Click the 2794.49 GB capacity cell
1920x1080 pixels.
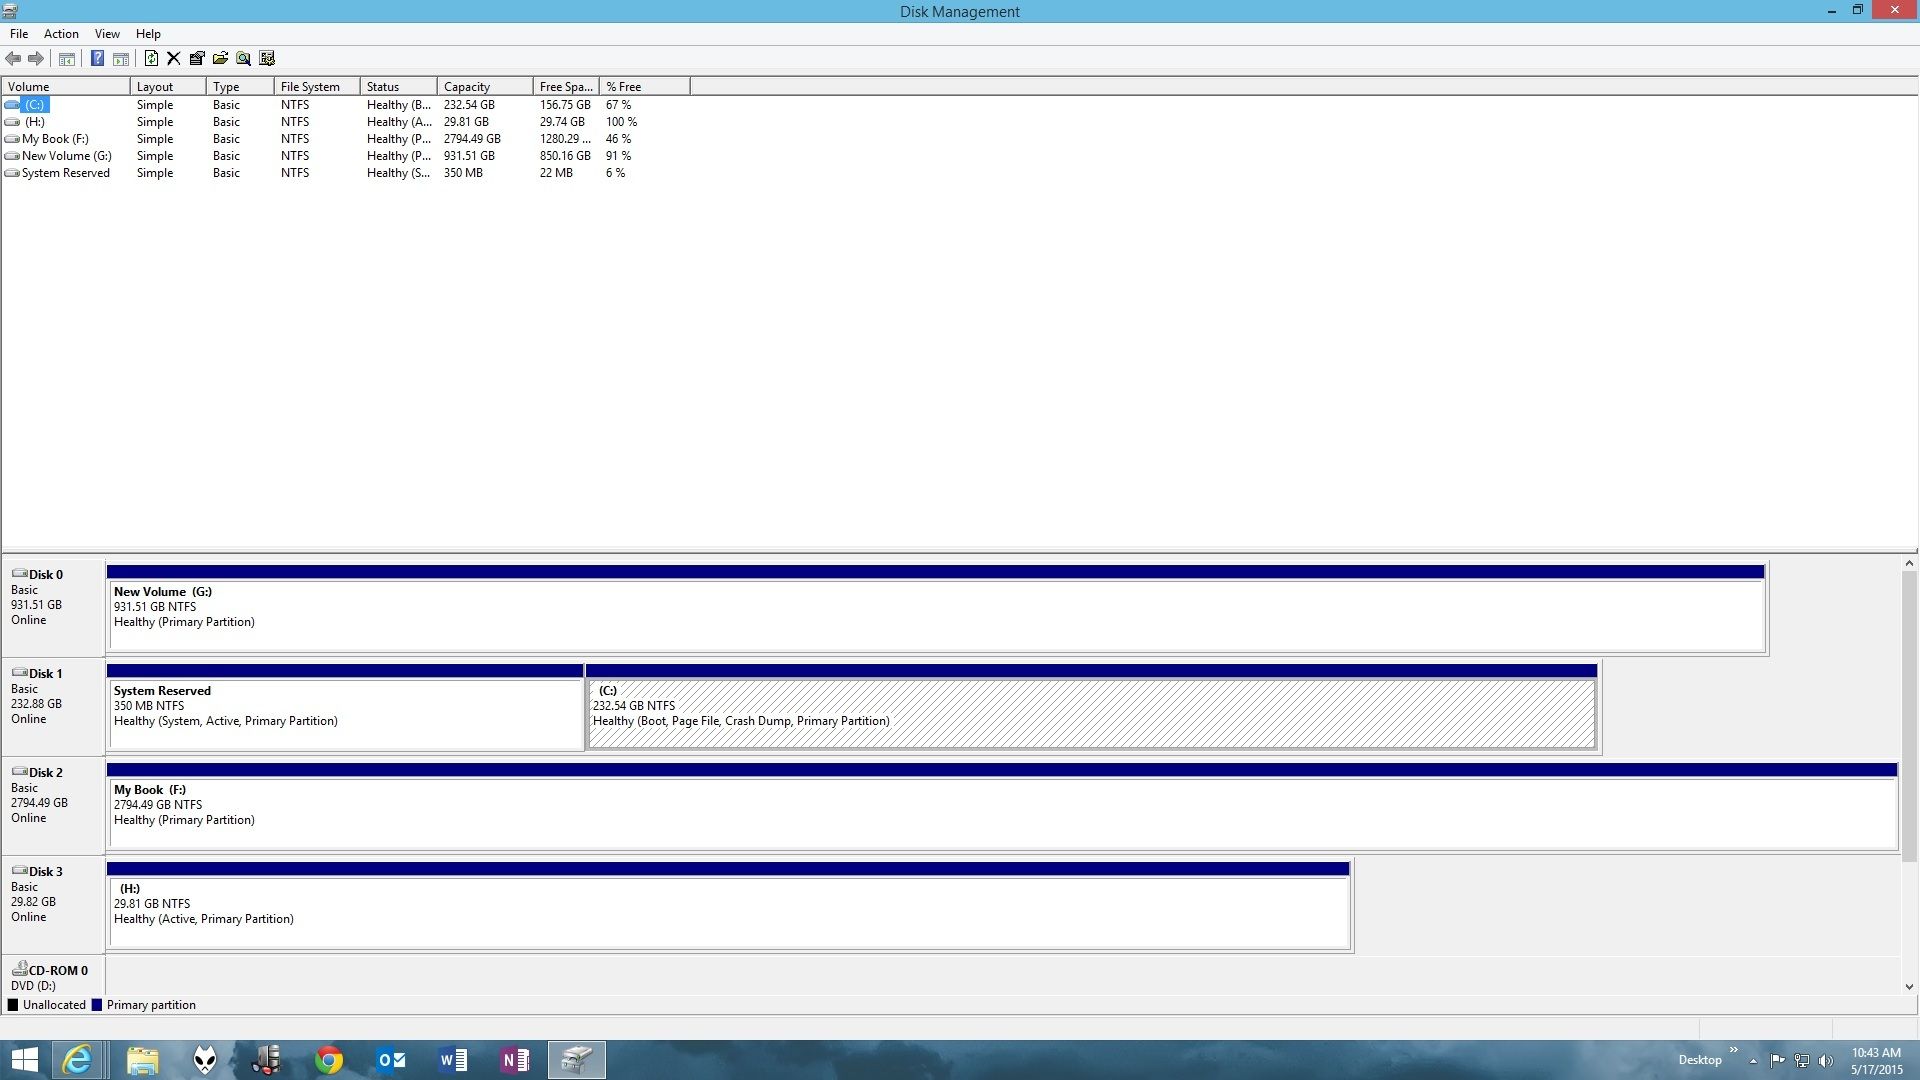tap(472, 139)
